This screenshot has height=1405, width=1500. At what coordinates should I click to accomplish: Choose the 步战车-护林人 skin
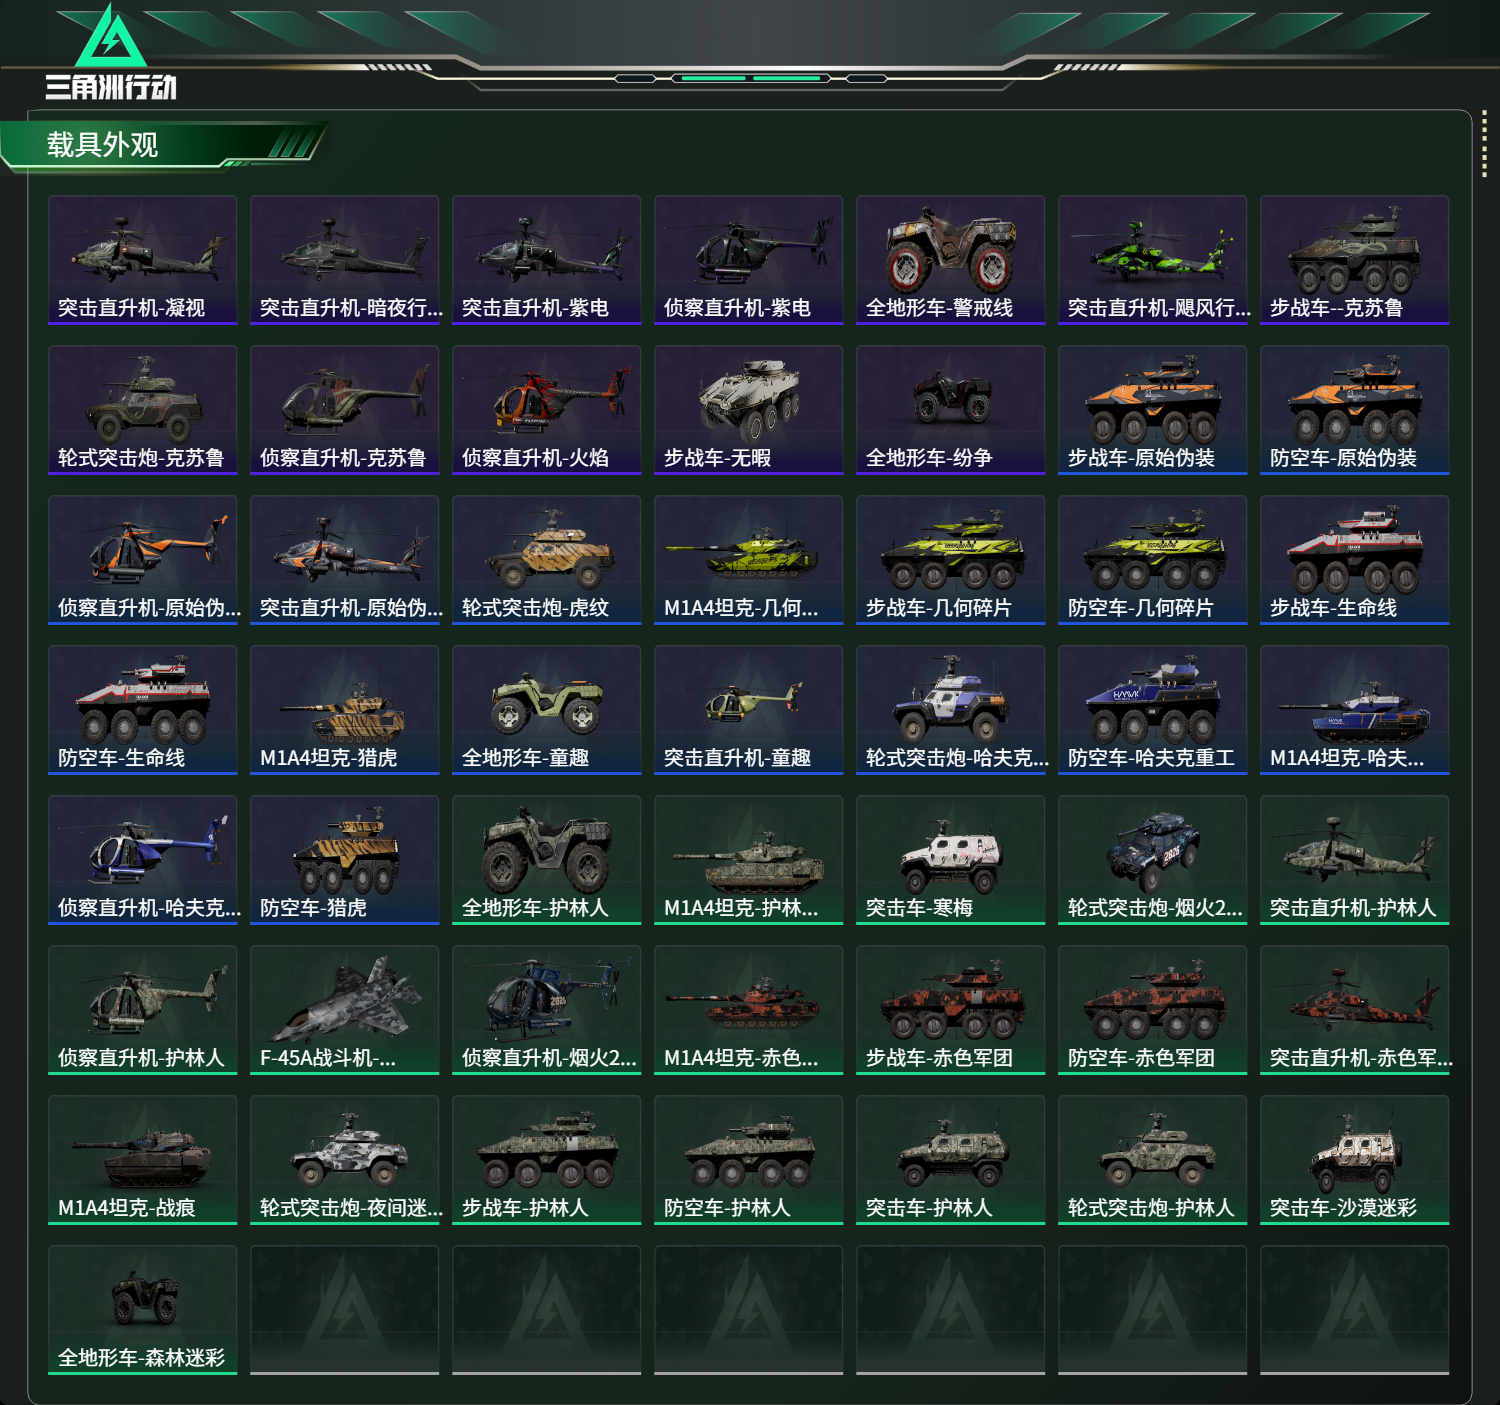pyautogui.click(x=547, y=1160)
